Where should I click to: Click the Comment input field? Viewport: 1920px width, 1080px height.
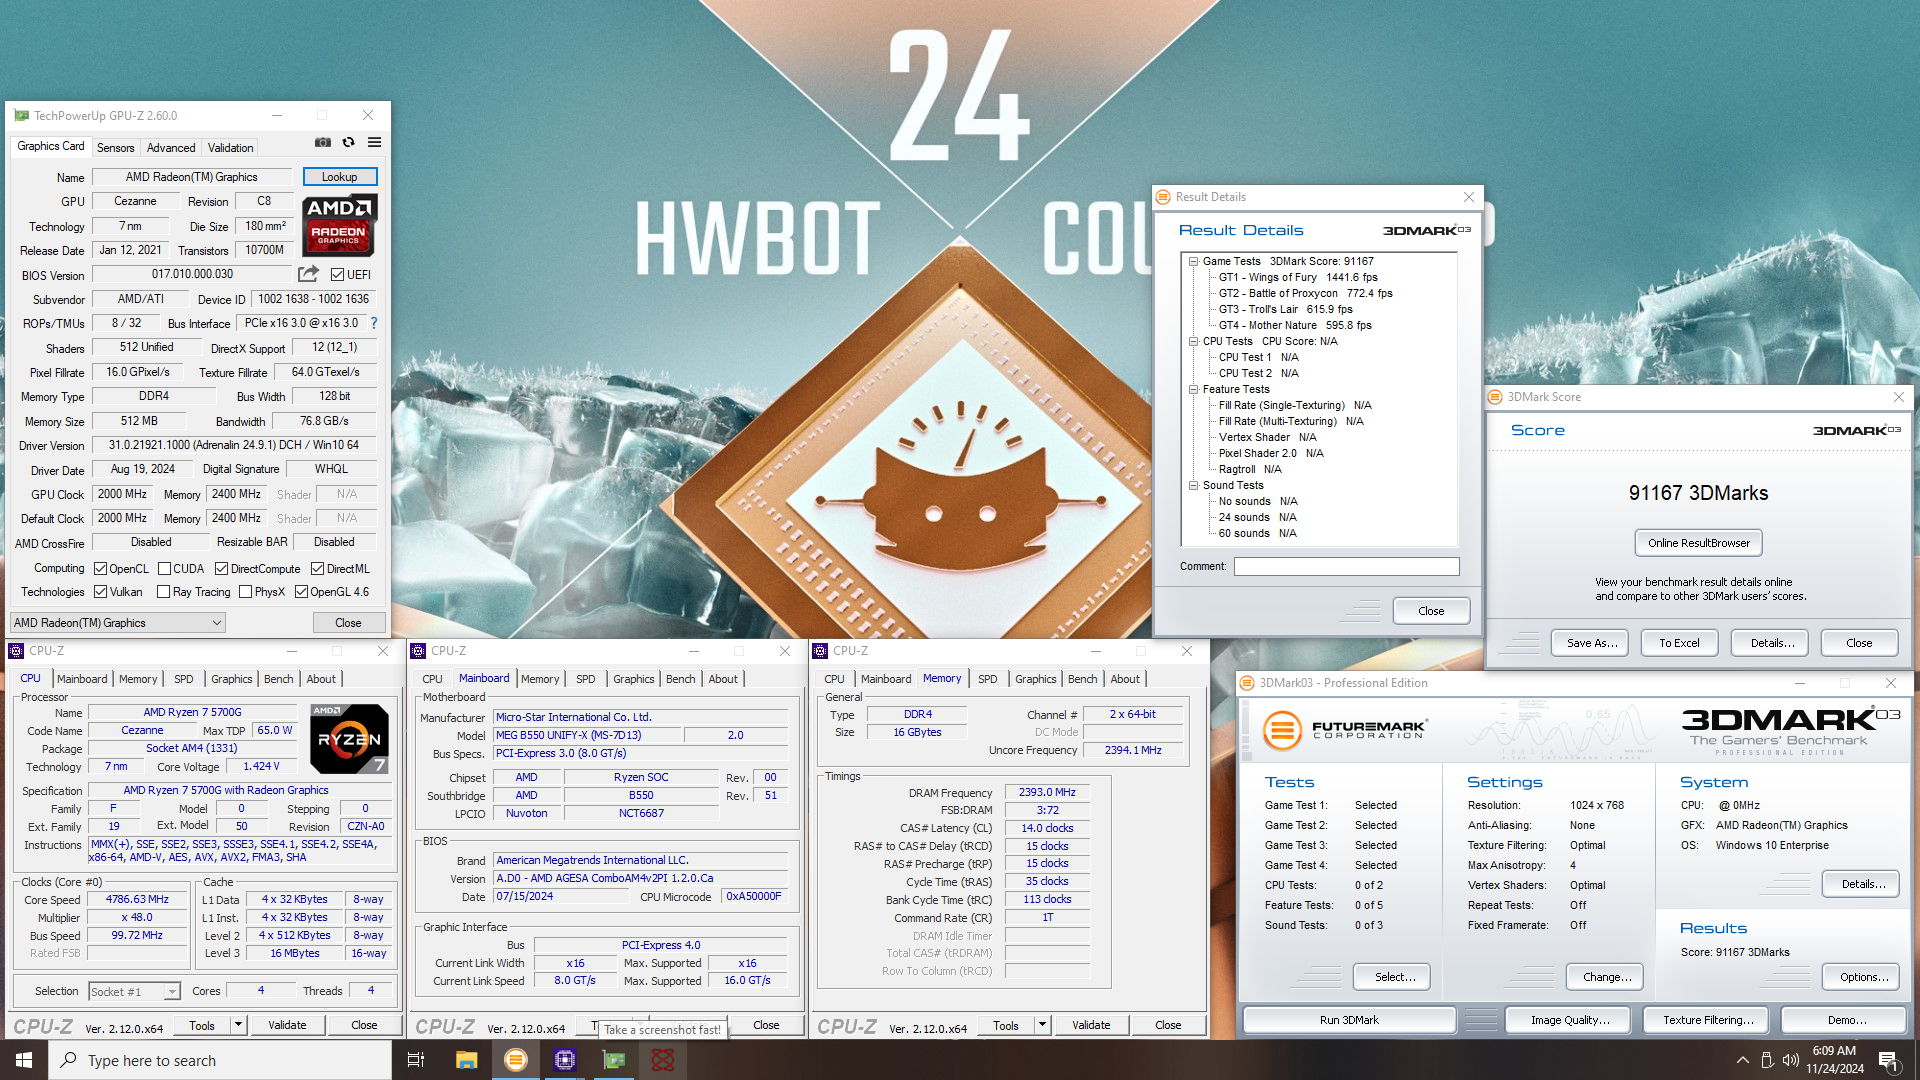coord(1346,567)
